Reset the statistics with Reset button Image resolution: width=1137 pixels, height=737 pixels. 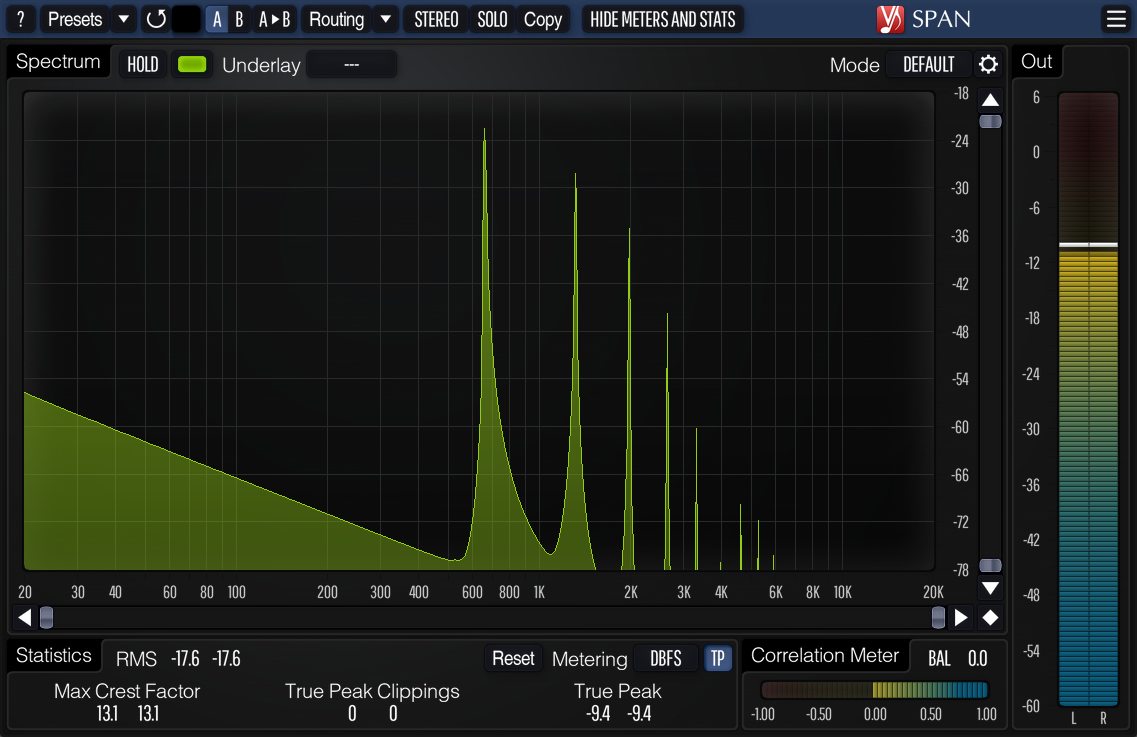[x=513, y=658]
